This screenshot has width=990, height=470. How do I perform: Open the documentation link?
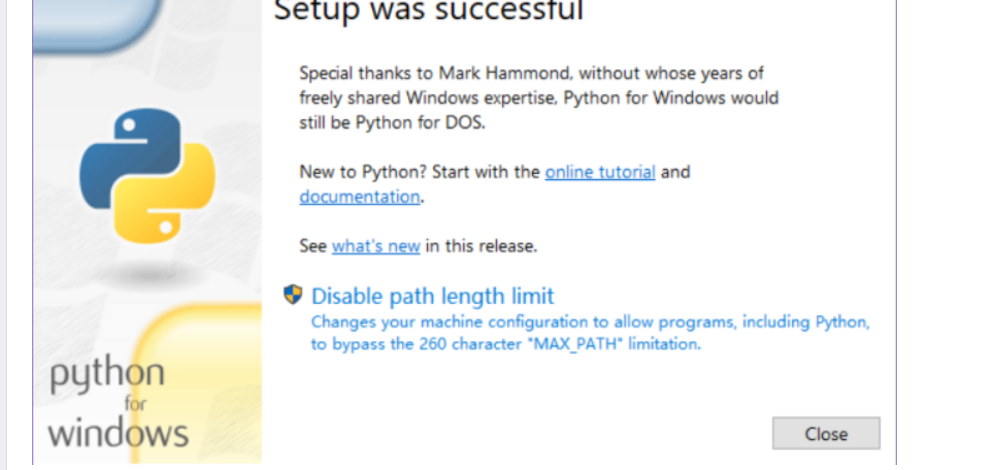[359, 197]
